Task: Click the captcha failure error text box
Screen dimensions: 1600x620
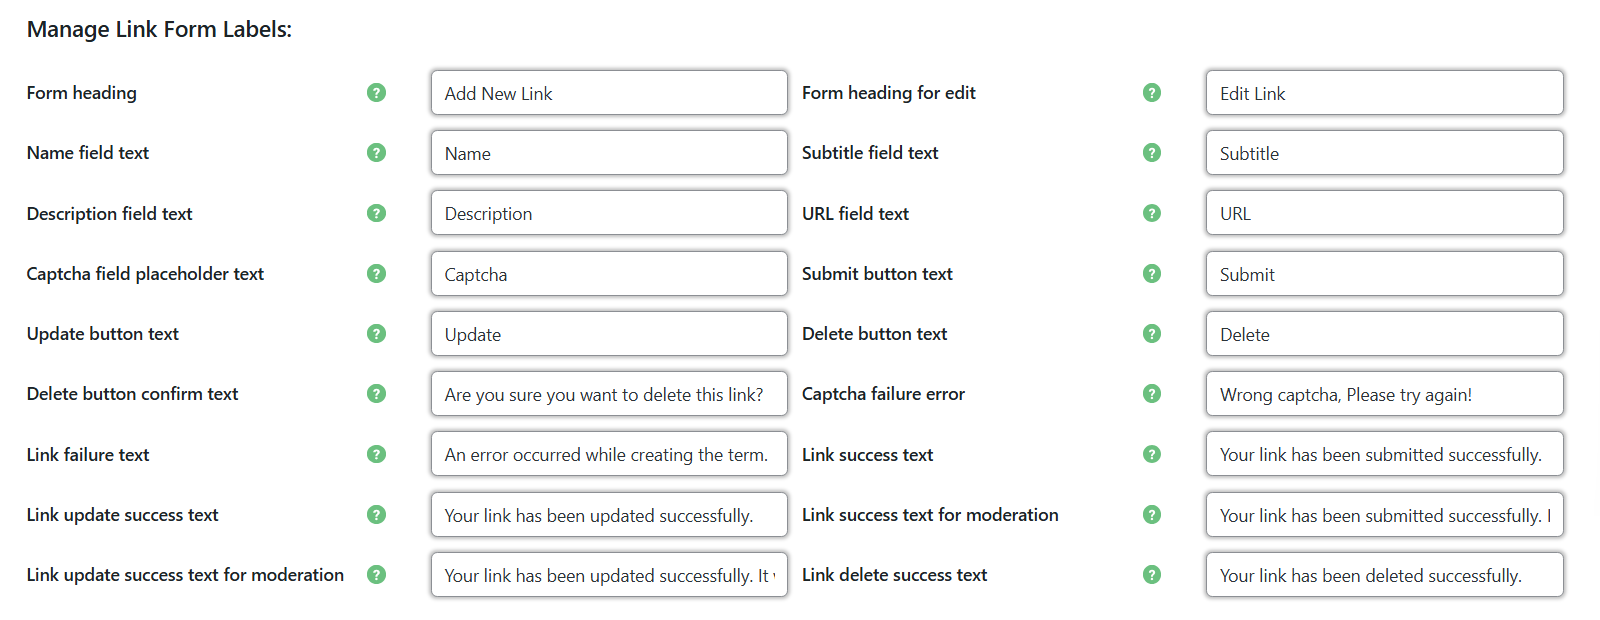Action: click(x=1384, y=394)
